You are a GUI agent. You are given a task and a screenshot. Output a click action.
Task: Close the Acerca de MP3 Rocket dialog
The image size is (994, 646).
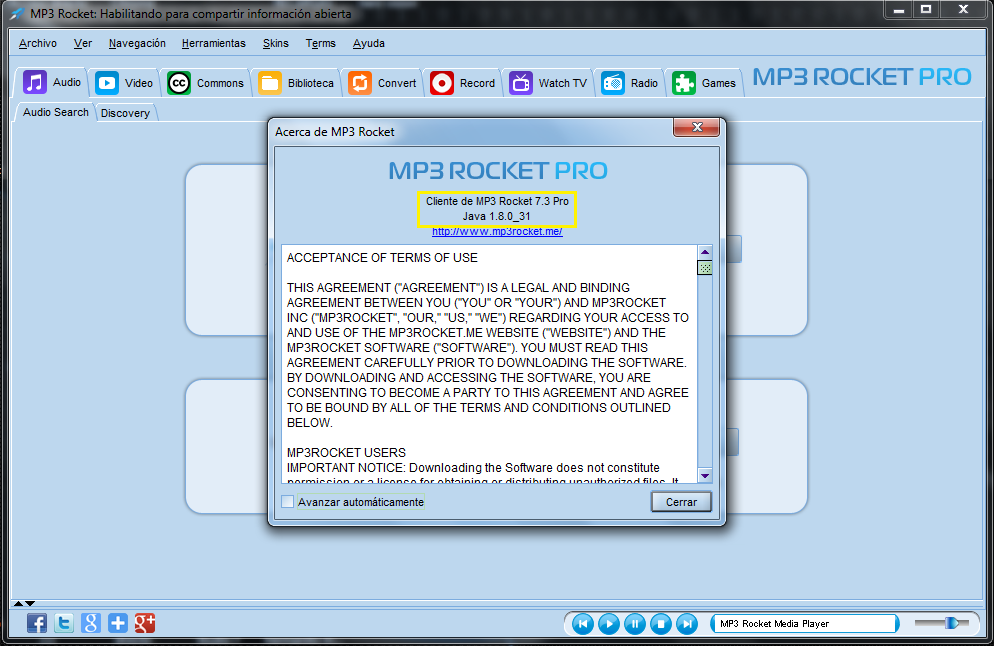click(696, 127)
